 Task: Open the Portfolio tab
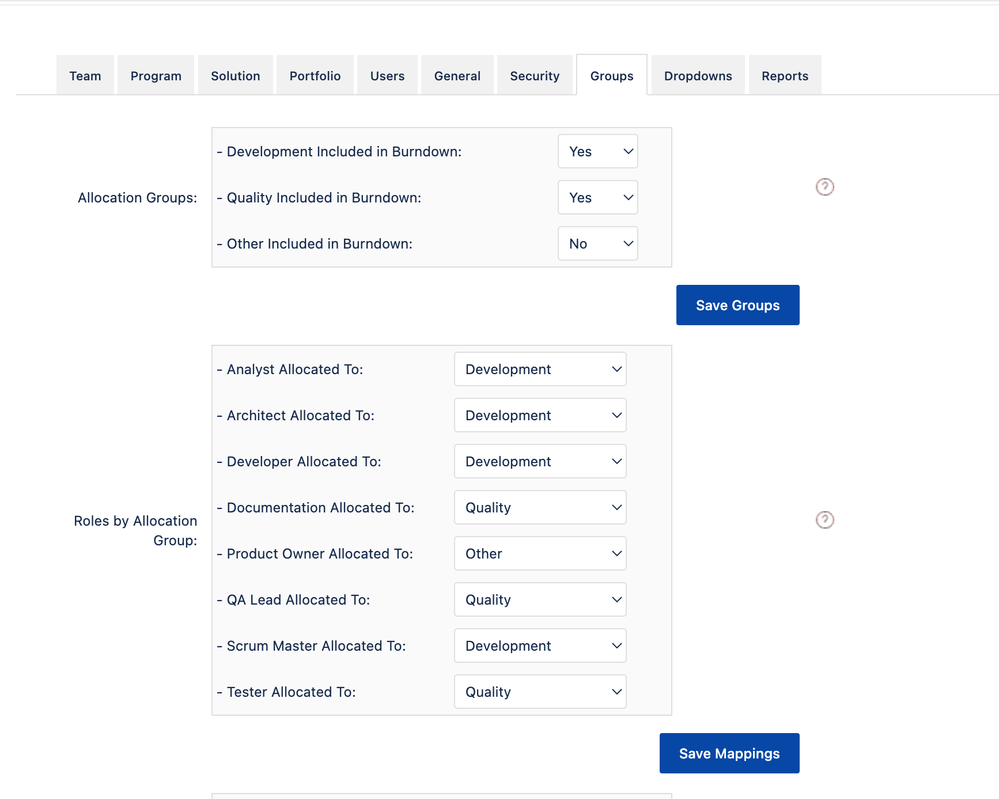pos(315,75)
